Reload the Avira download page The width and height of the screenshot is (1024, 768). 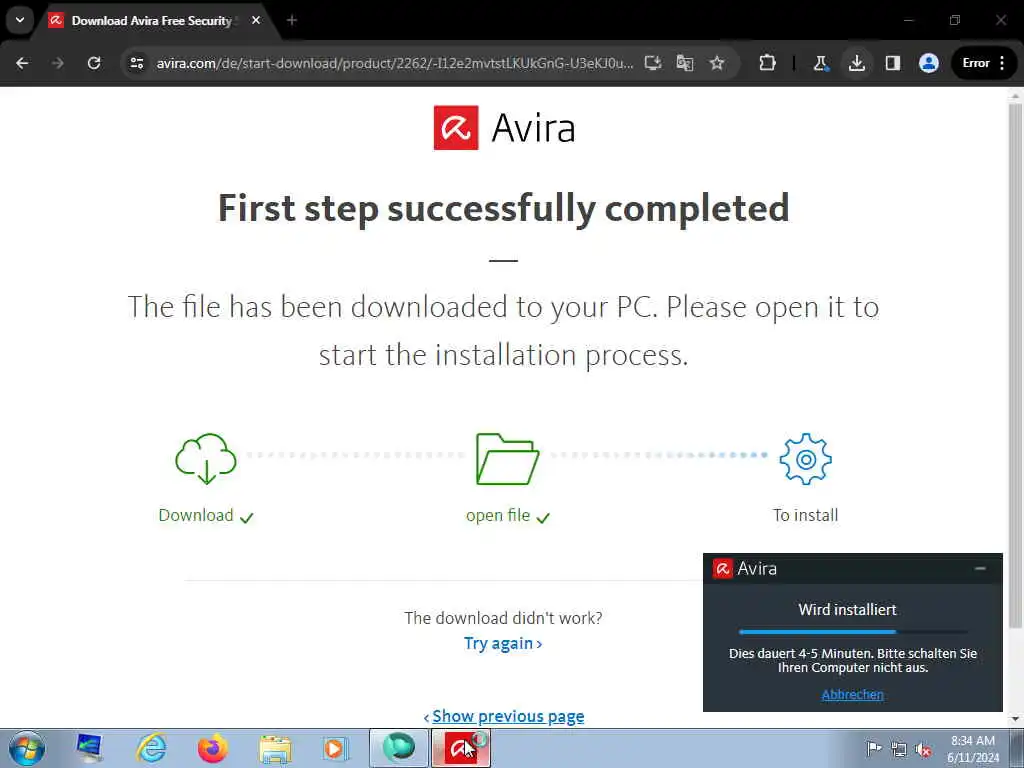point(94,63)
